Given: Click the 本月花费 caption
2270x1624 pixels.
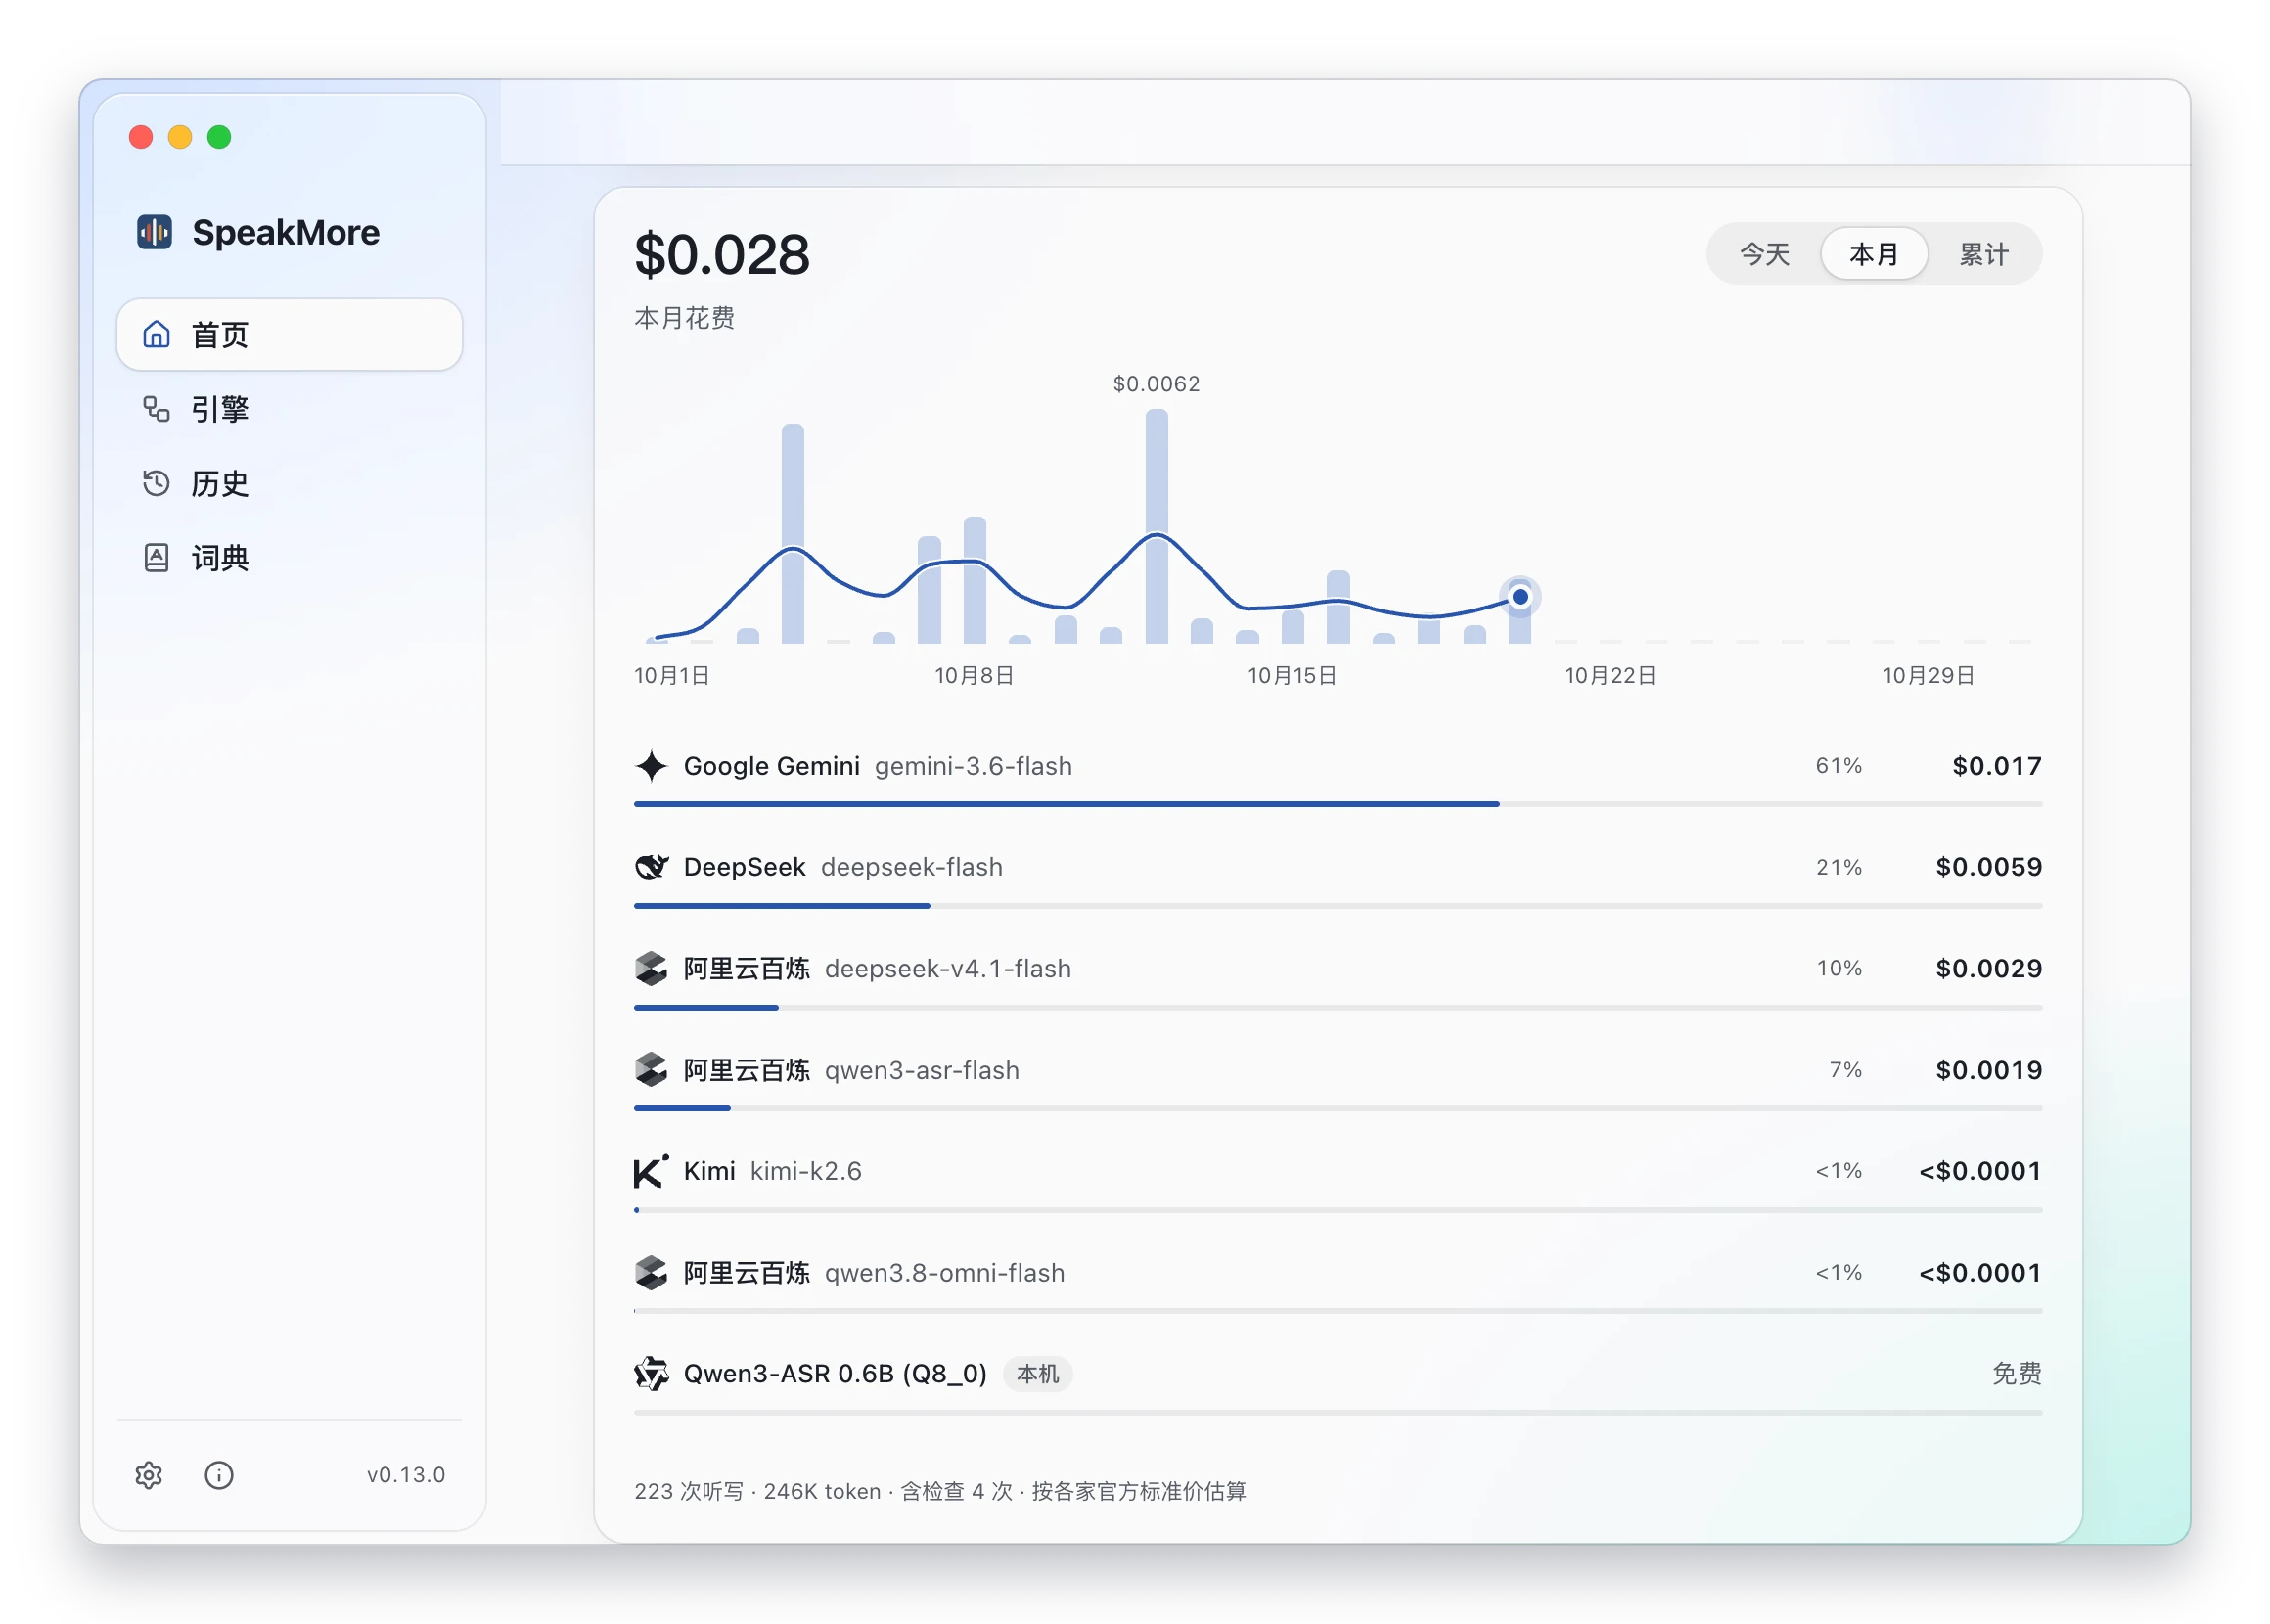Looking at the screenshot, I should point(684,318).
